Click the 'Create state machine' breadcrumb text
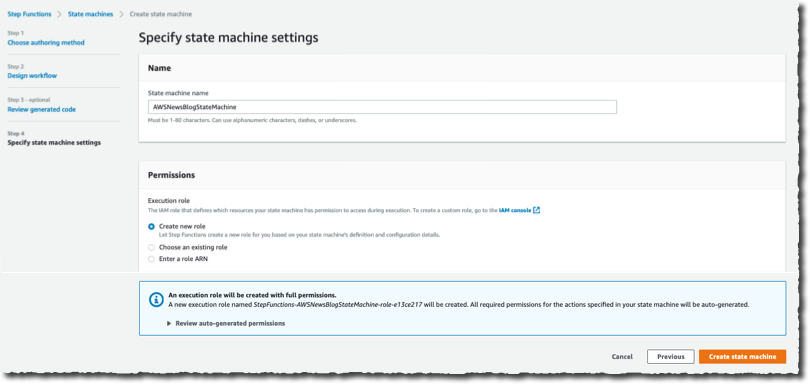This screenshot has width=810, height=384. click(x=161, y=14)
